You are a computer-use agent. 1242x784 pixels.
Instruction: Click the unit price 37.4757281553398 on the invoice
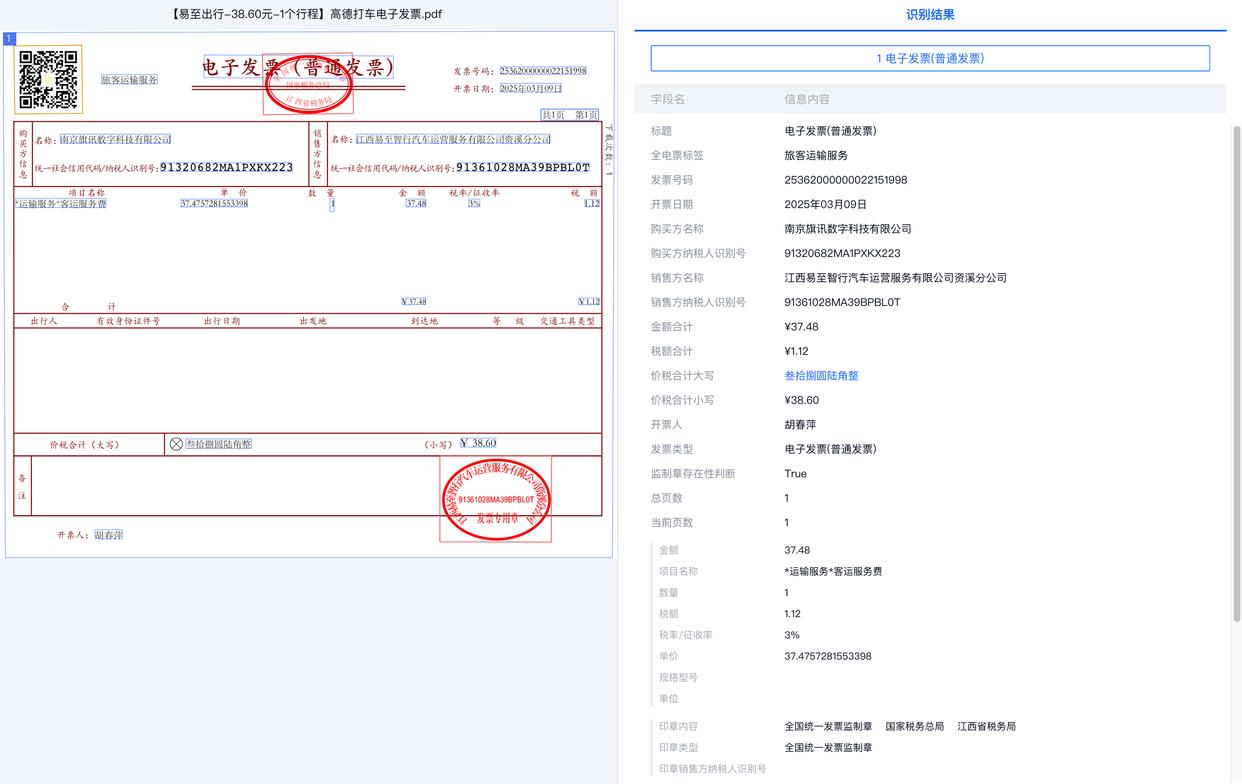pos(214,203)
